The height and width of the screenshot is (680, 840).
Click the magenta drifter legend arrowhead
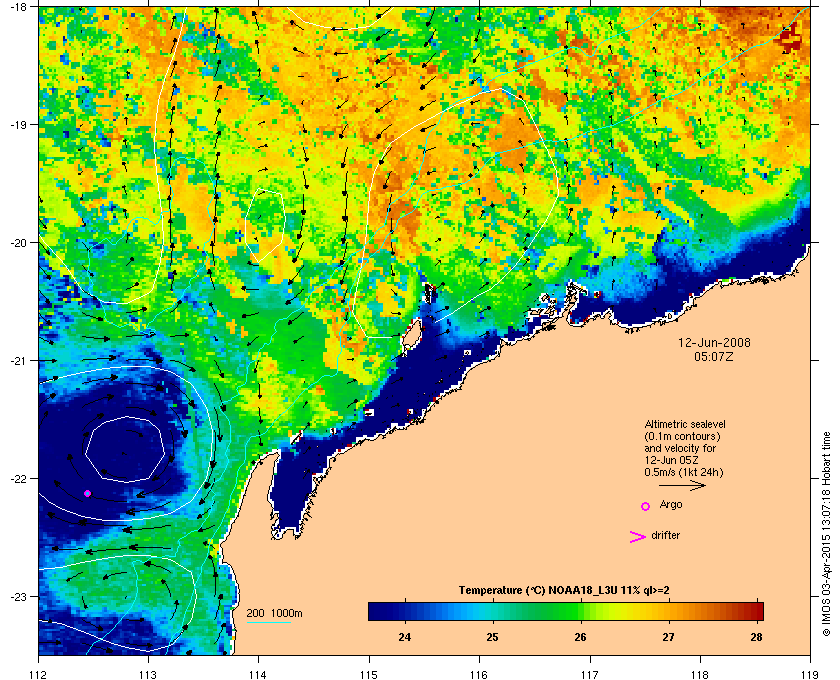[638, 537]
